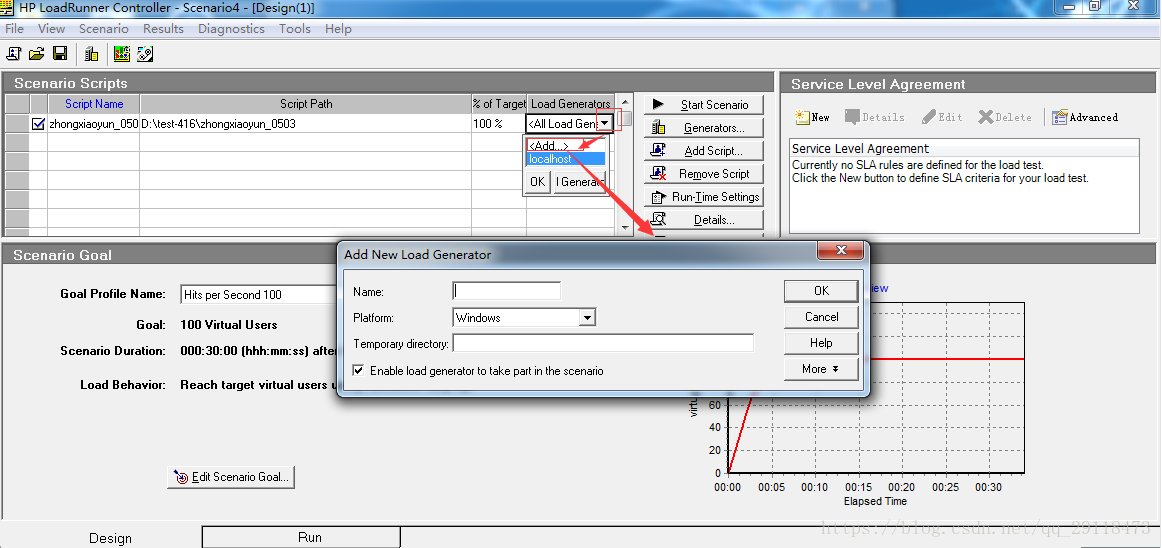The height and width of the screenshot is (548, 1162).
Task: Select the D:\test-416\zhongxiaoyun_0503 path cell
Action: point(305,124)
